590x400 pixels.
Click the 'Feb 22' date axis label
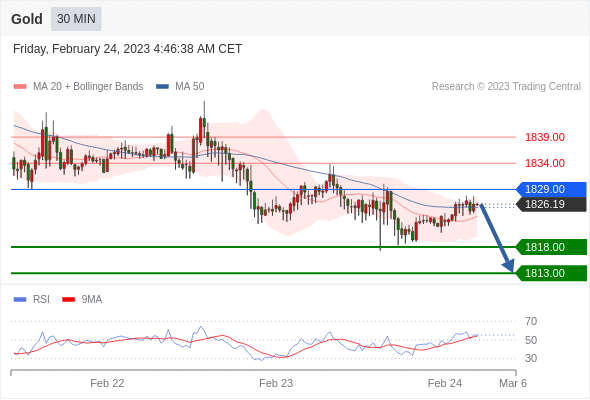pyautogui.click(x=107, y=383)
